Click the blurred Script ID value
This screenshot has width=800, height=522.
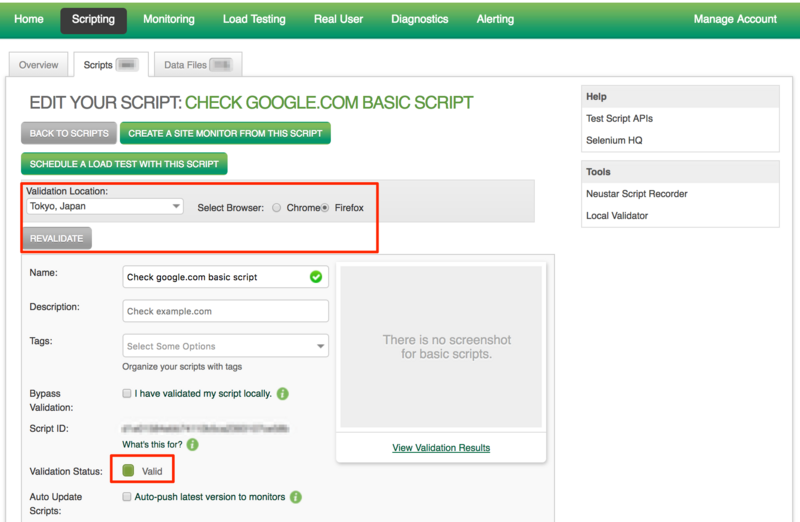click(x=206, y=428)
